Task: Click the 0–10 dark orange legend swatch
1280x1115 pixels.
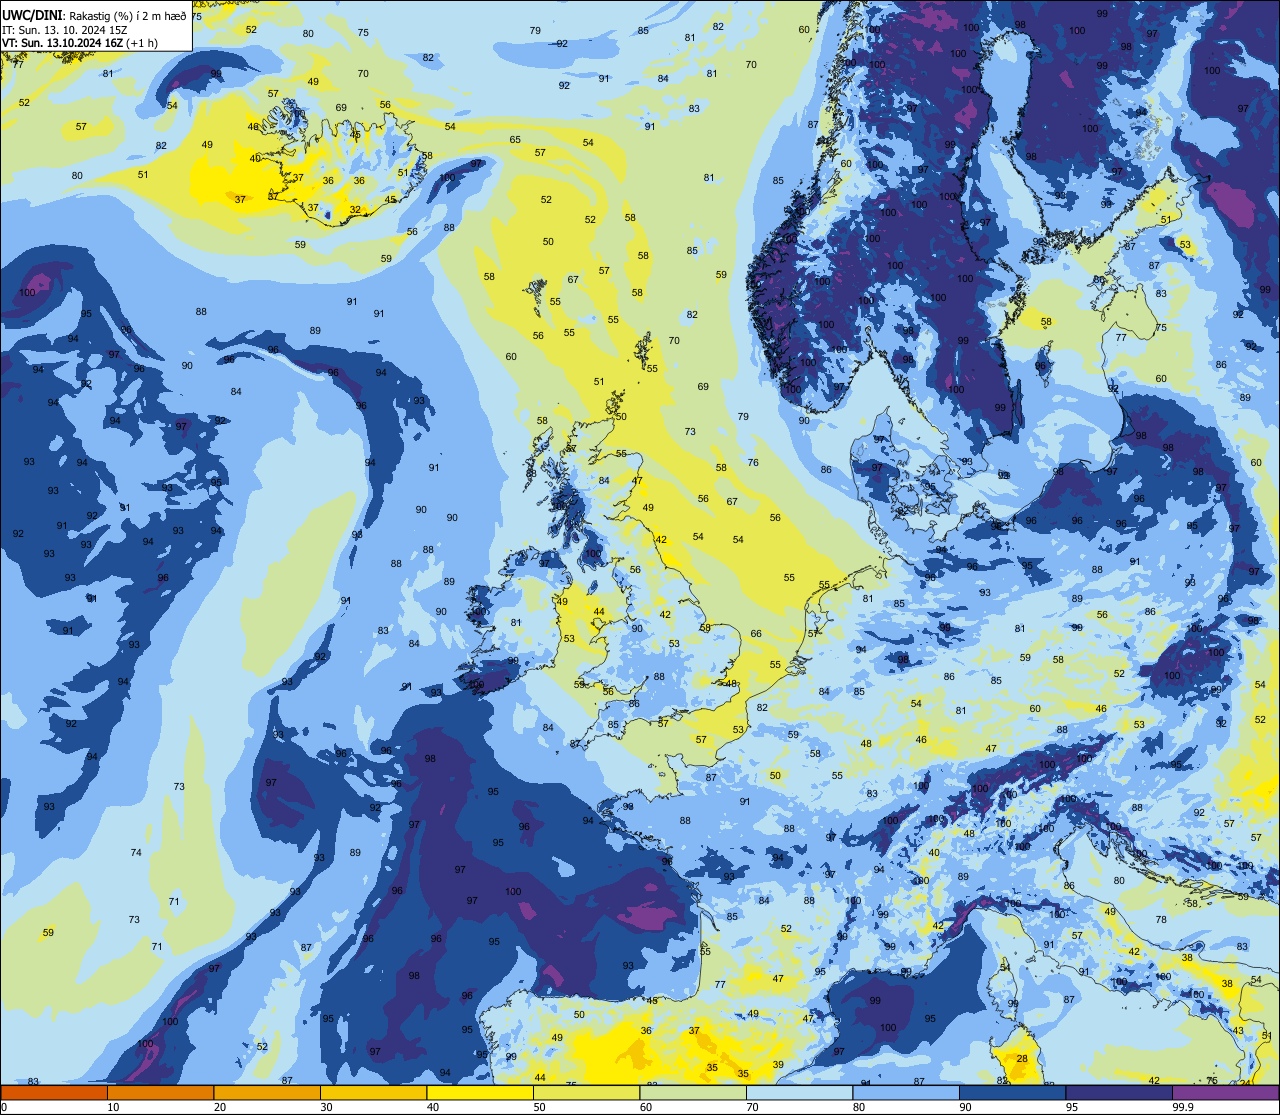Action: tap(54, 1092)
